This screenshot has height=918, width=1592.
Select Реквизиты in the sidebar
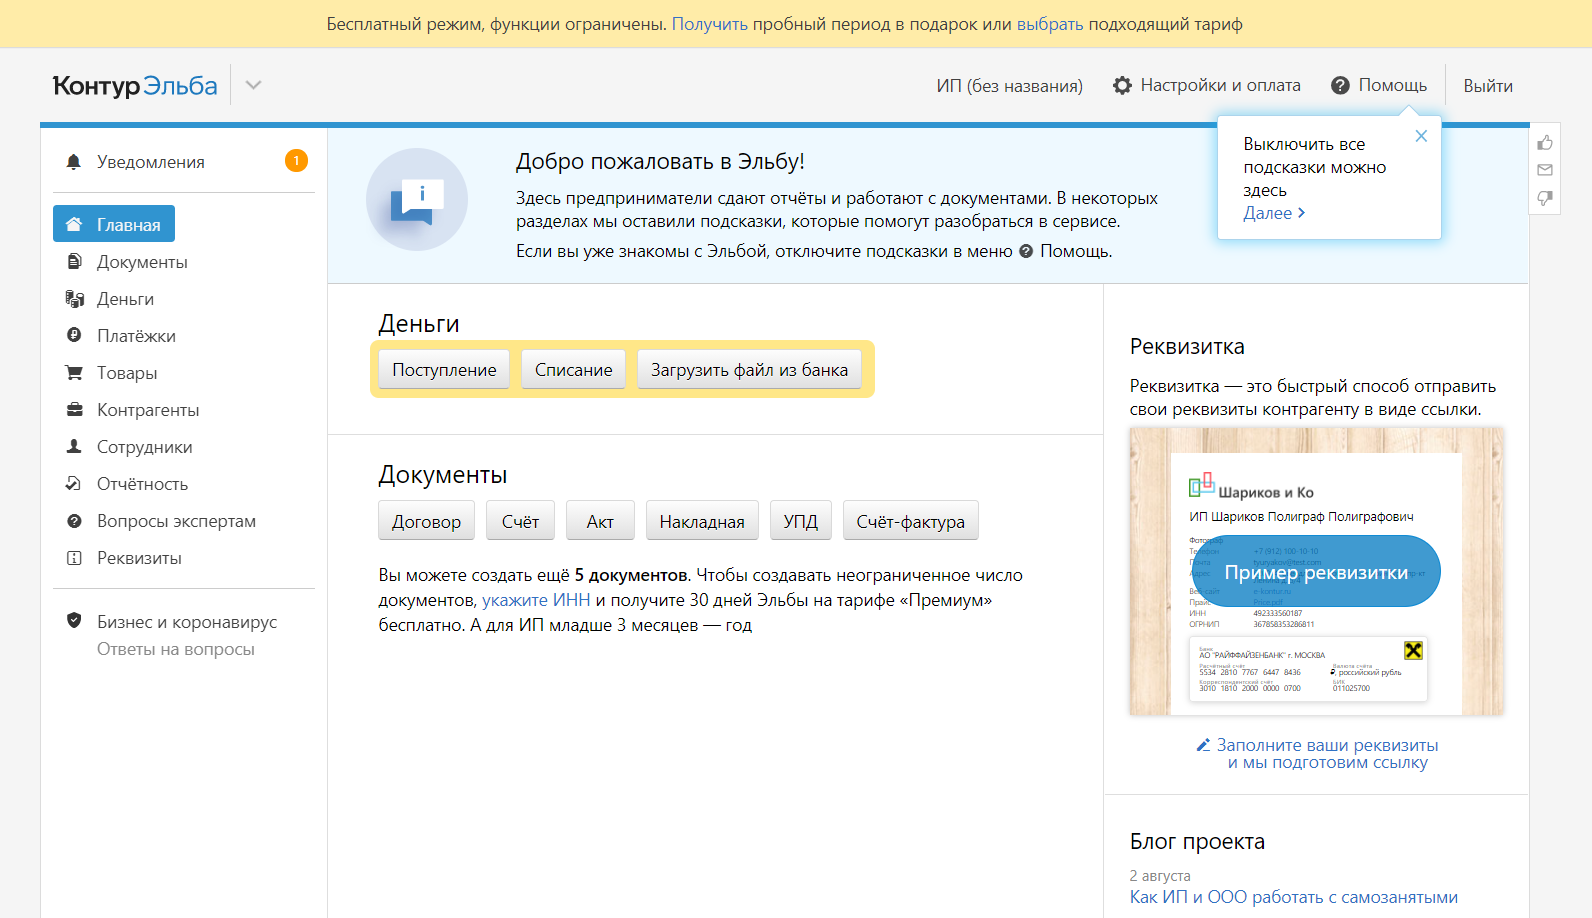(139, 558)
